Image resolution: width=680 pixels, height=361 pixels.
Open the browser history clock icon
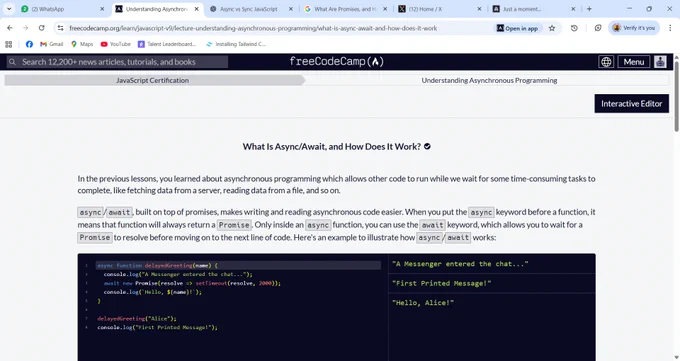pos(574,28)
